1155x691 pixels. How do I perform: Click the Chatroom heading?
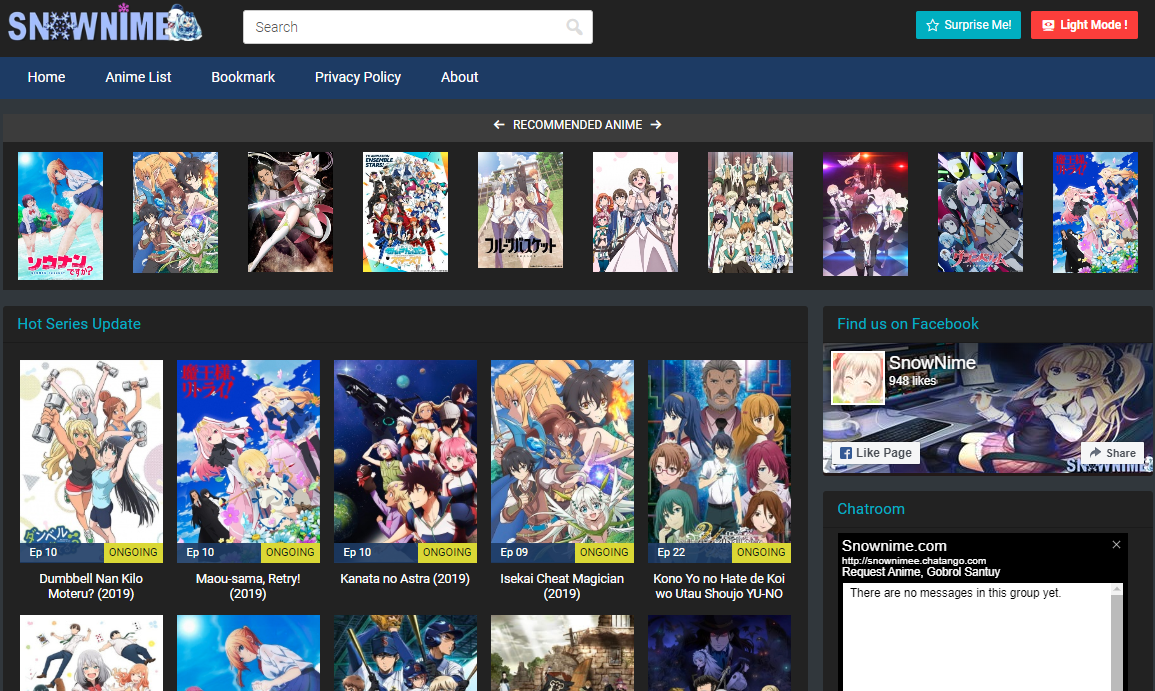[871, 509]
